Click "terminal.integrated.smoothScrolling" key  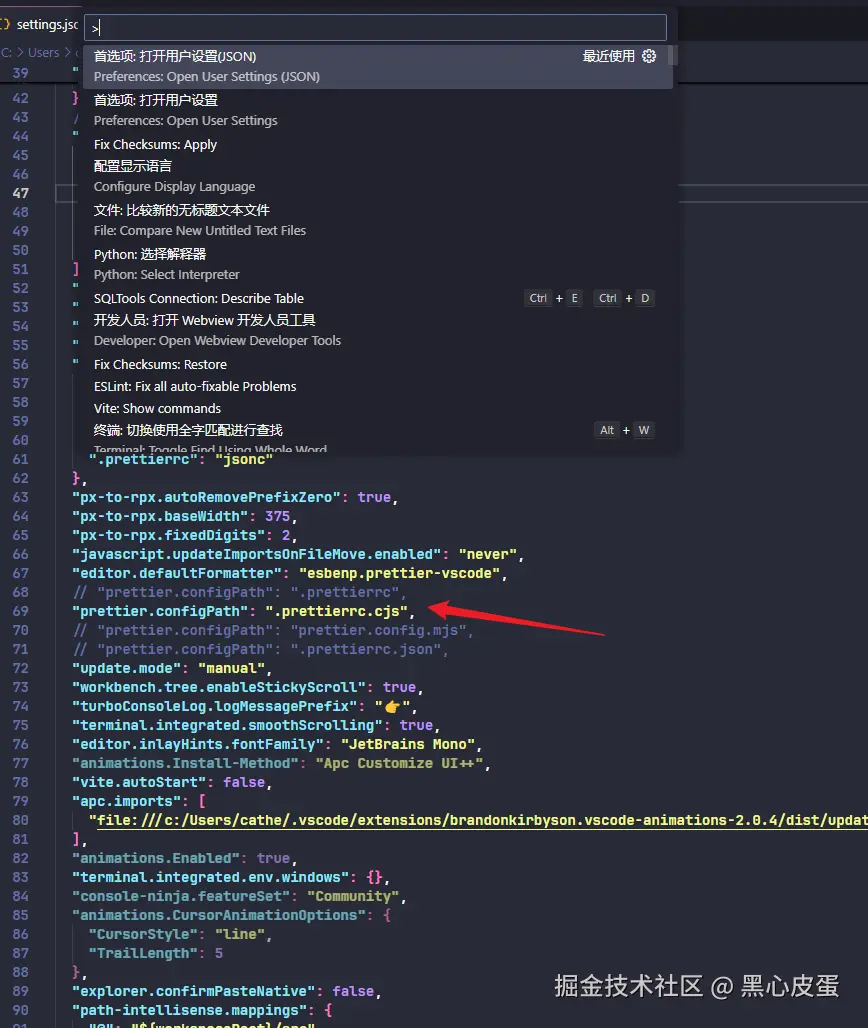click(227, 725)
